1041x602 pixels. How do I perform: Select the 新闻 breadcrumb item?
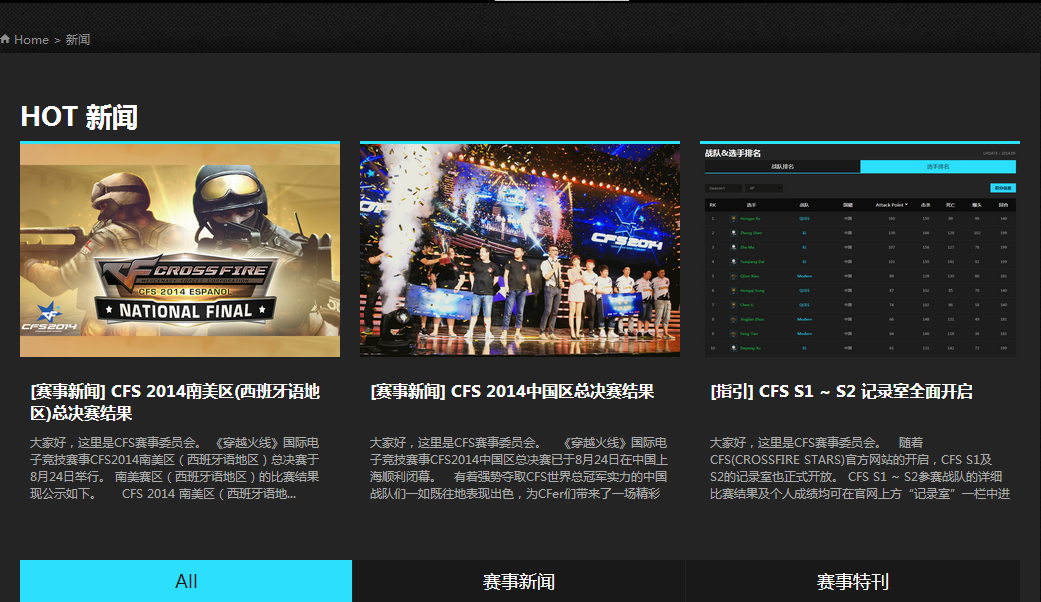pos(78,40)
